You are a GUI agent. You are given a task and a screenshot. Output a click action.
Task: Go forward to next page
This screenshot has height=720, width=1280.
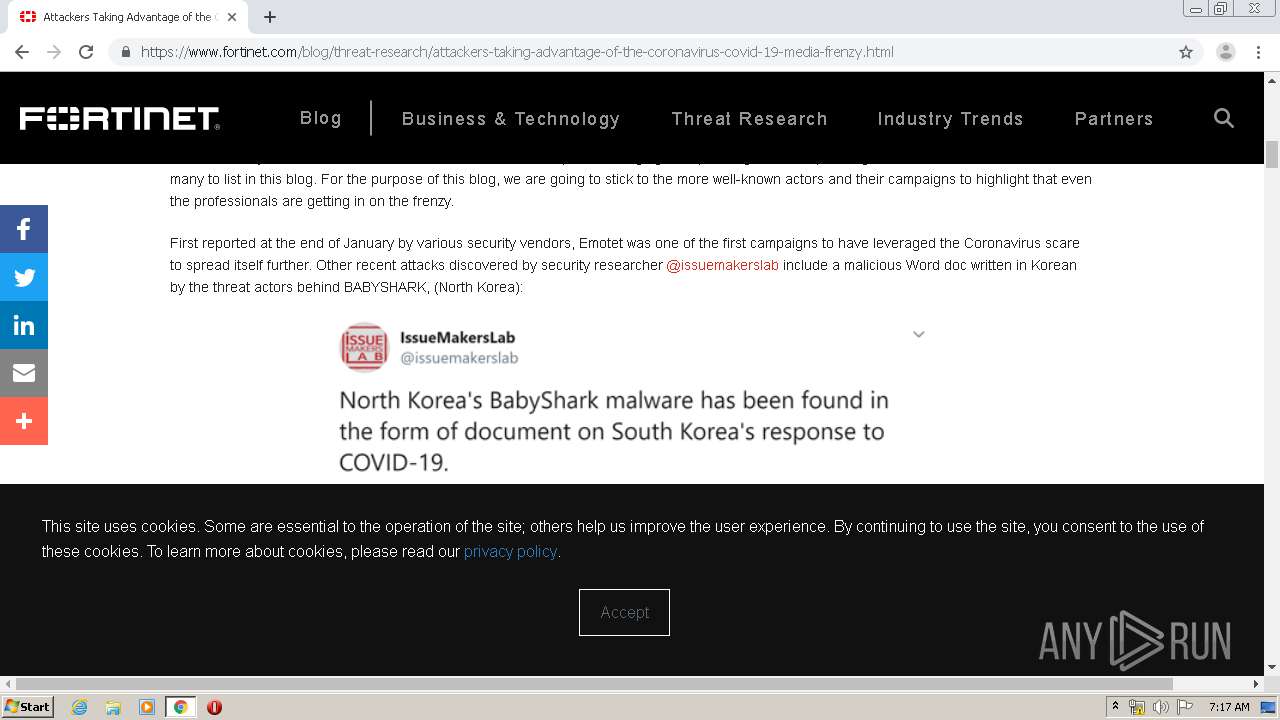pos(54,52)
